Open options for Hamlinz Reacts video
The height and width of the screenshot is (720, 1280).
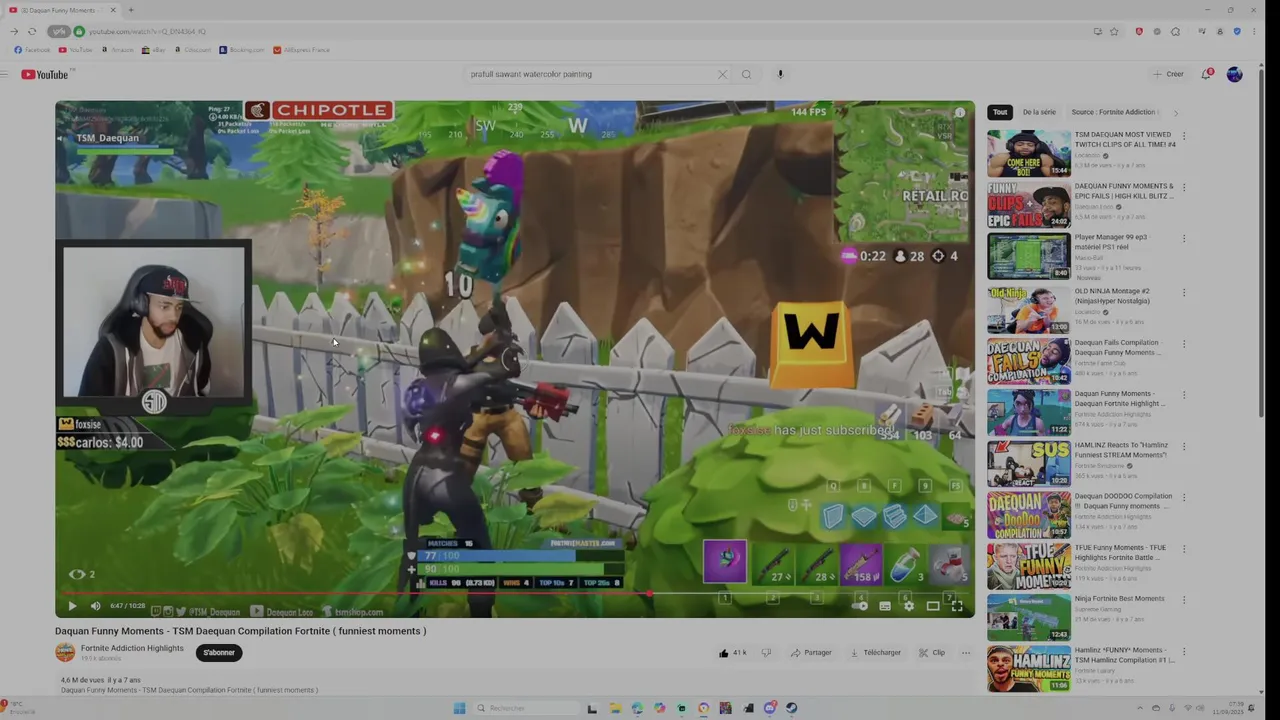click(1184, 447)
